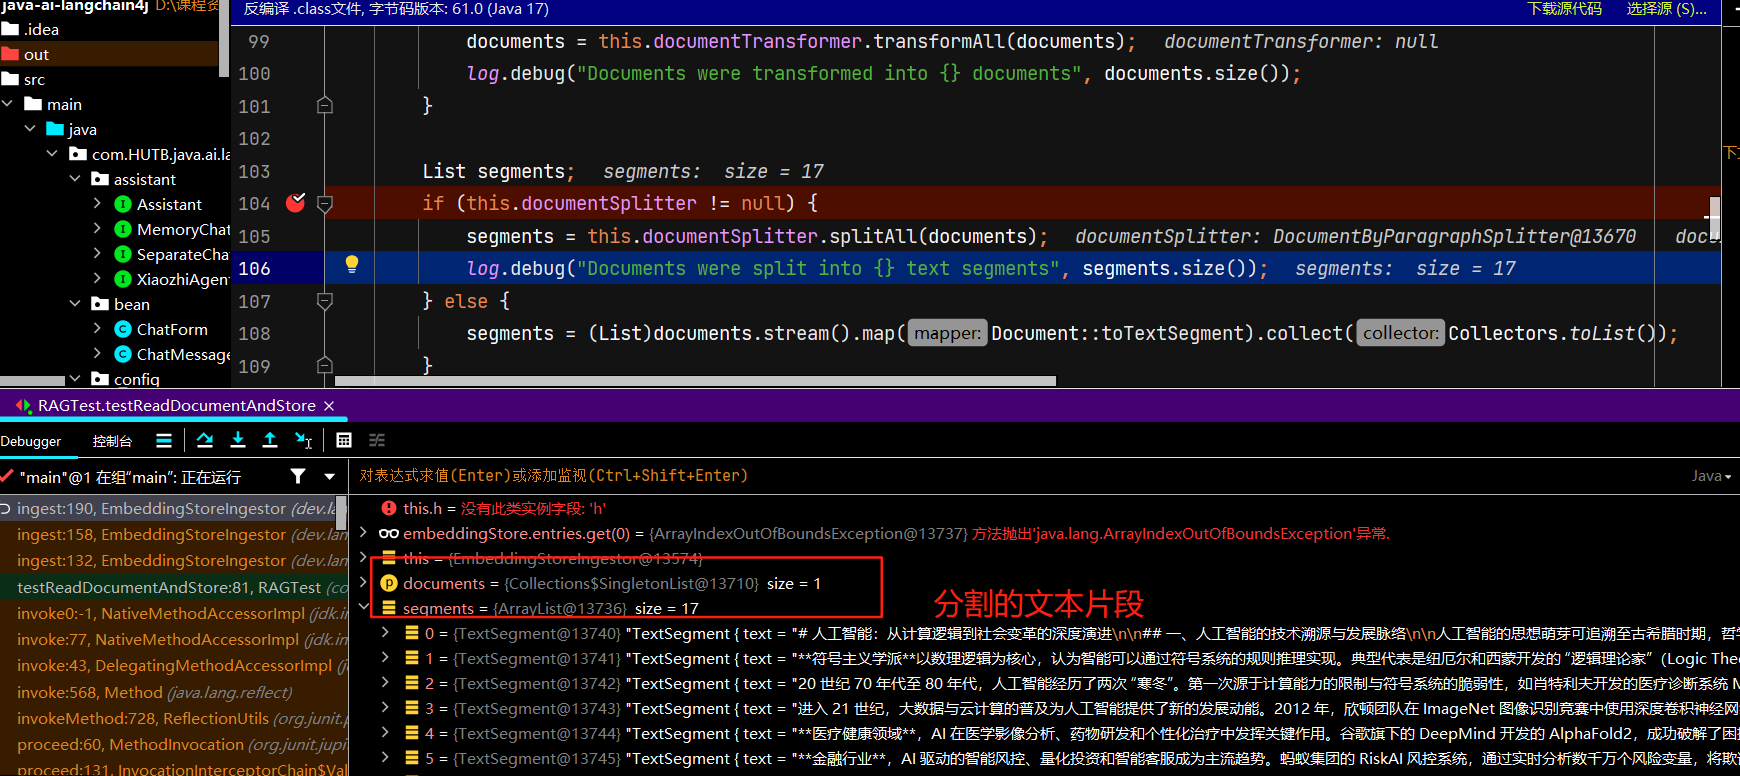Toggle the breakpoint on line 104
This screenshot has width=1740, height=776.
296,203
